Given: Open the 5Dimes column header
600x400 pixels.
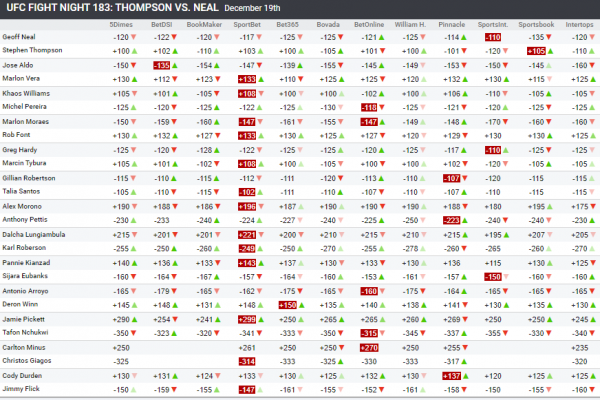Looking at the screenshot, I should tap(121, 24).
